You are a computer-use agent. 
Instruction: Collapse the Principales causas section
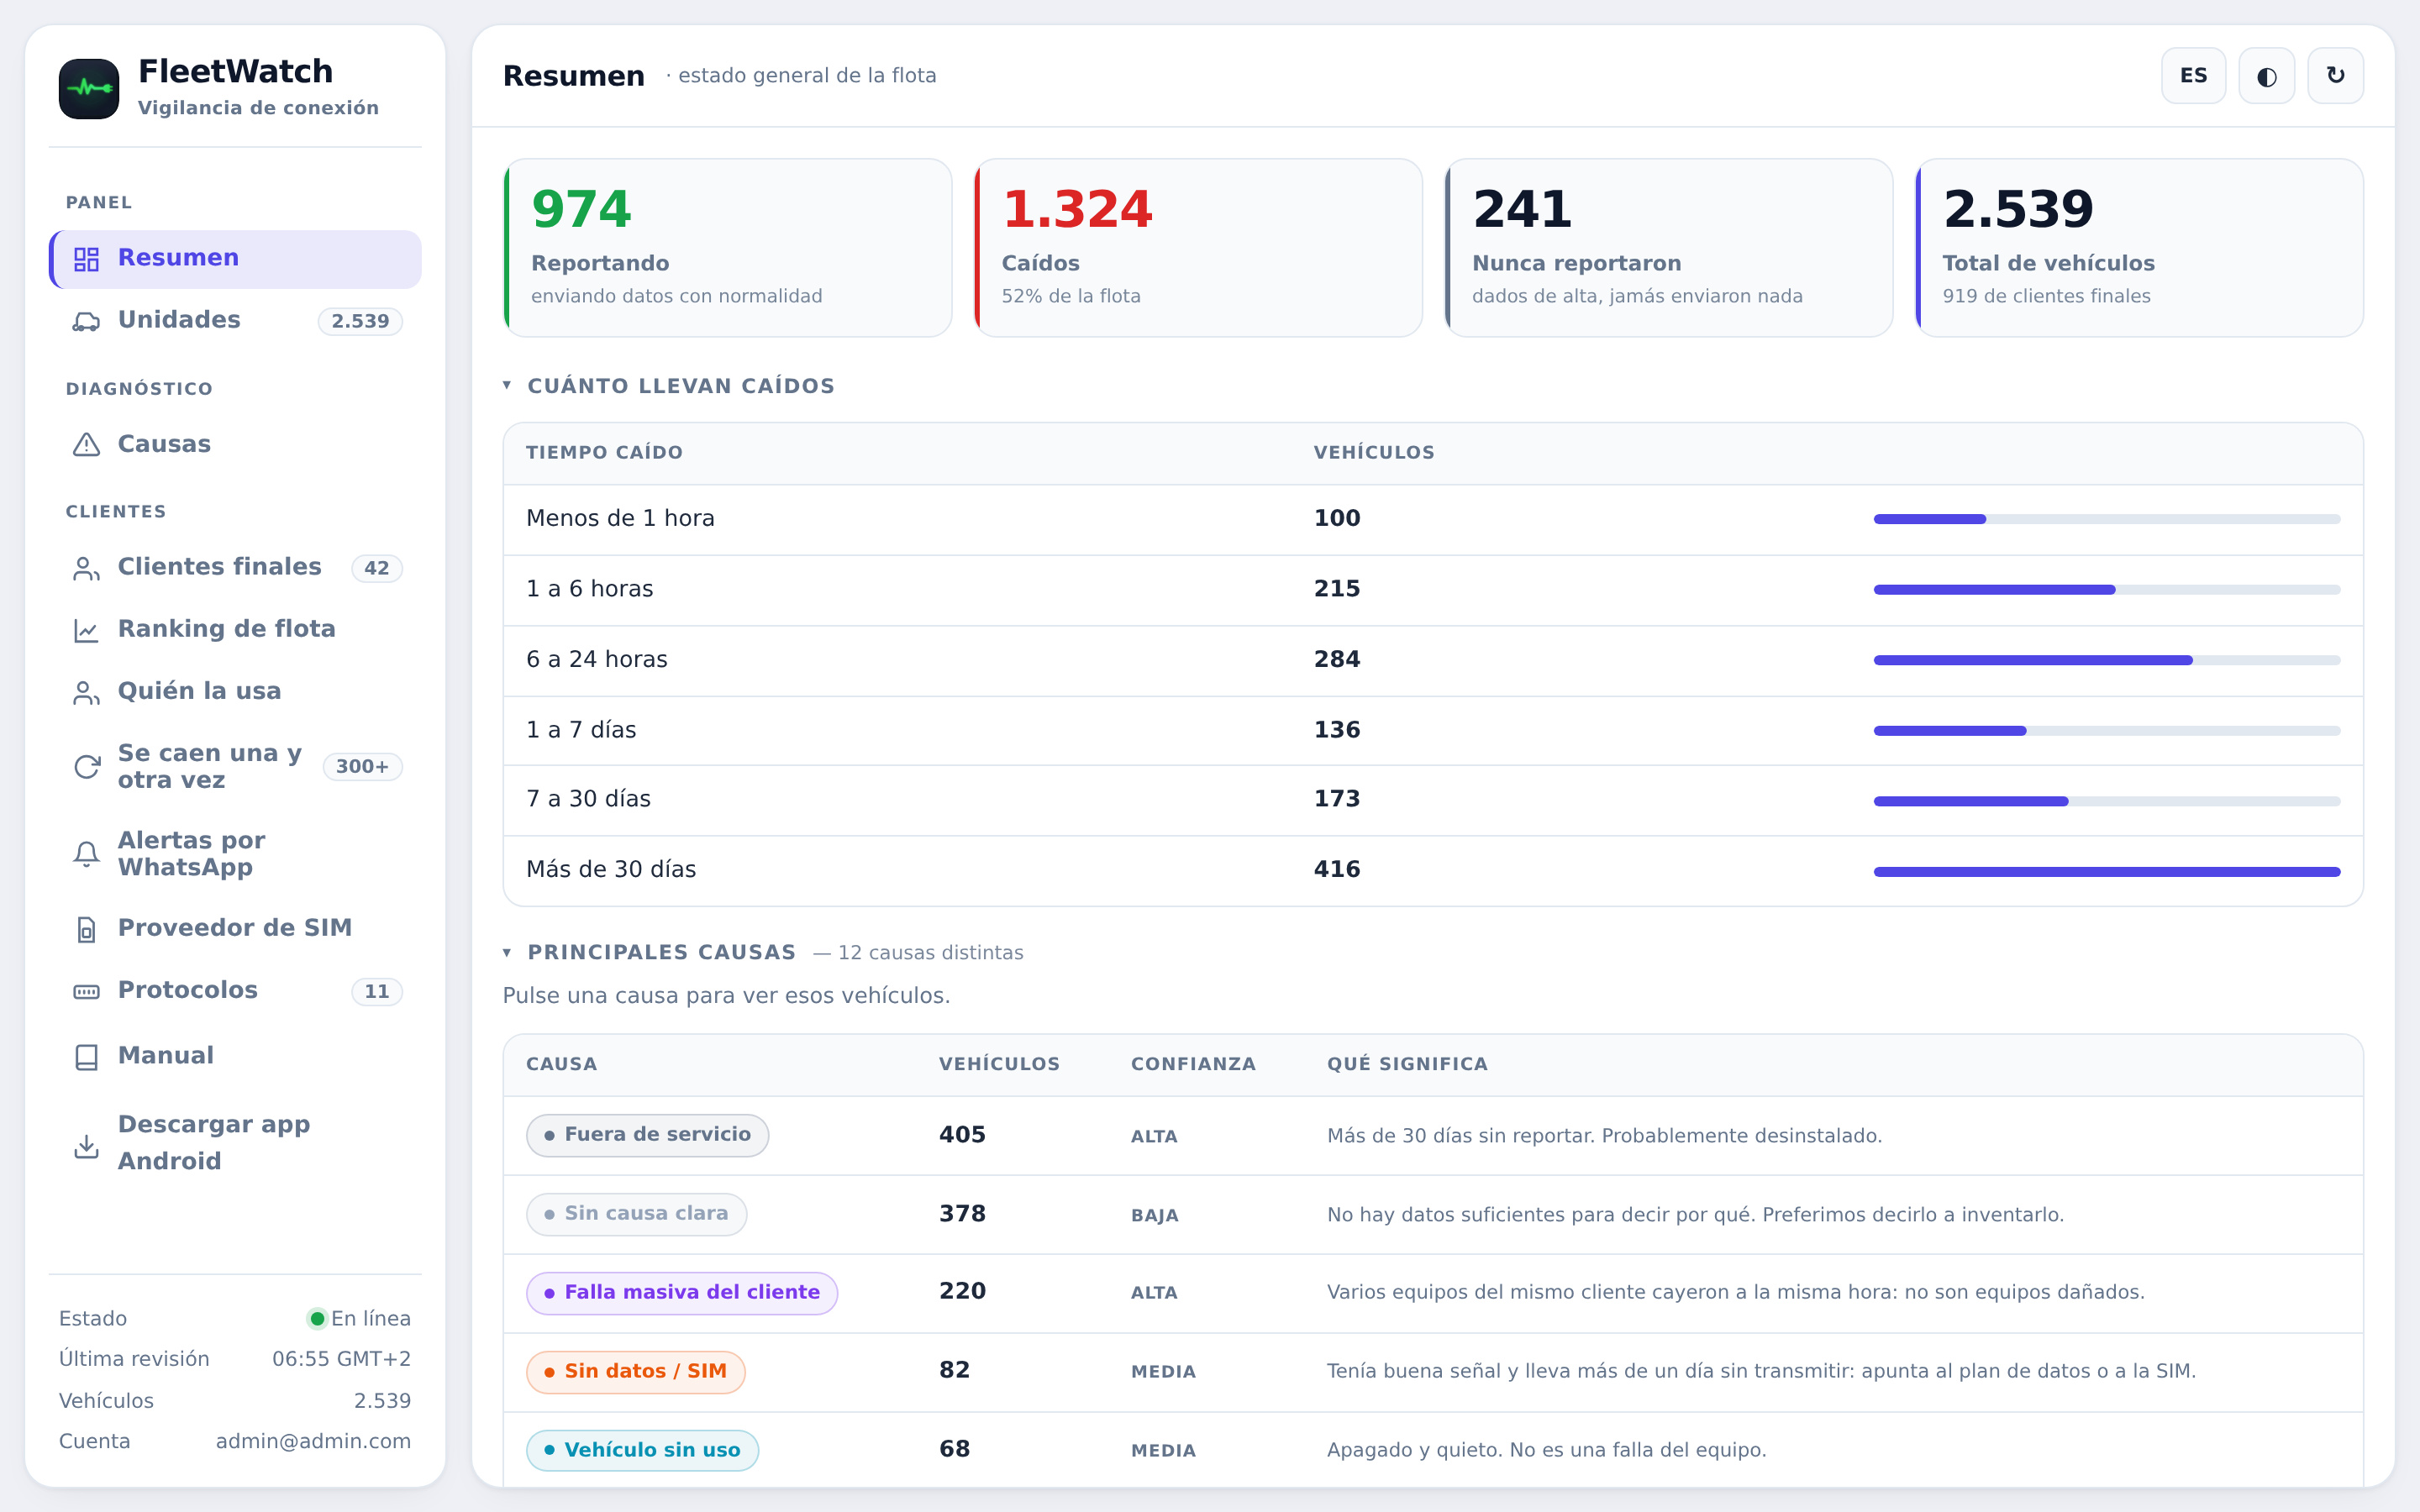point(507,953)
